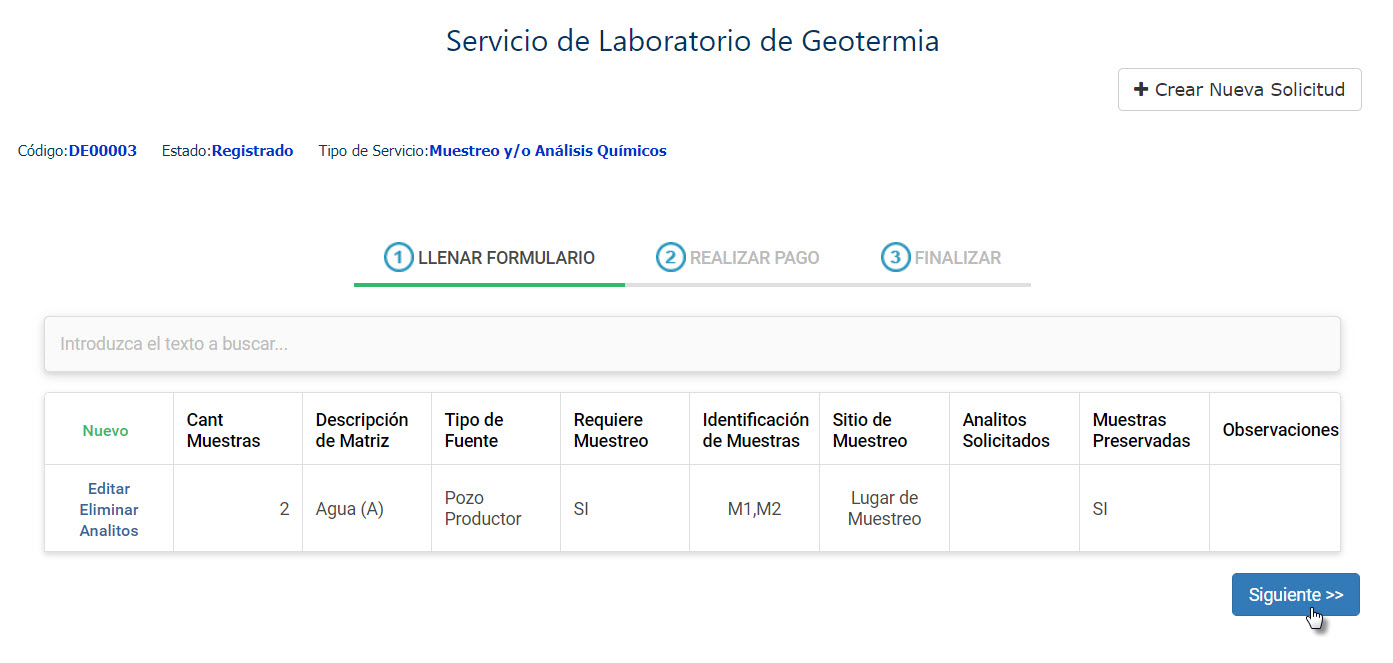Screen dimensions: 1393x663
Task: Click the Muestras Preservadas column header
Action: coord(1141,430)
